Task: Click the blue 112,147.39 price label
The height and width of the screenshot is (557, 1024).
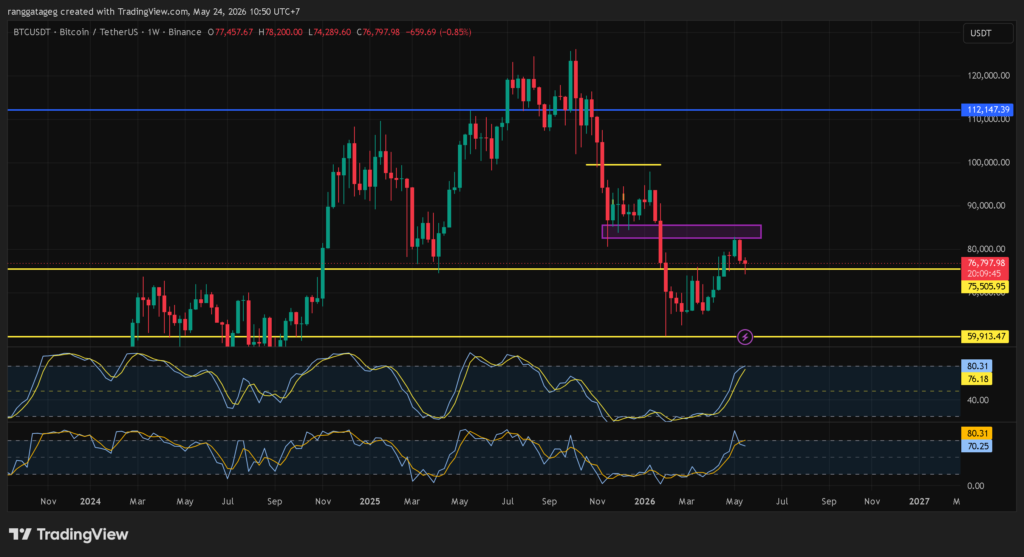Action: point(987,110)
